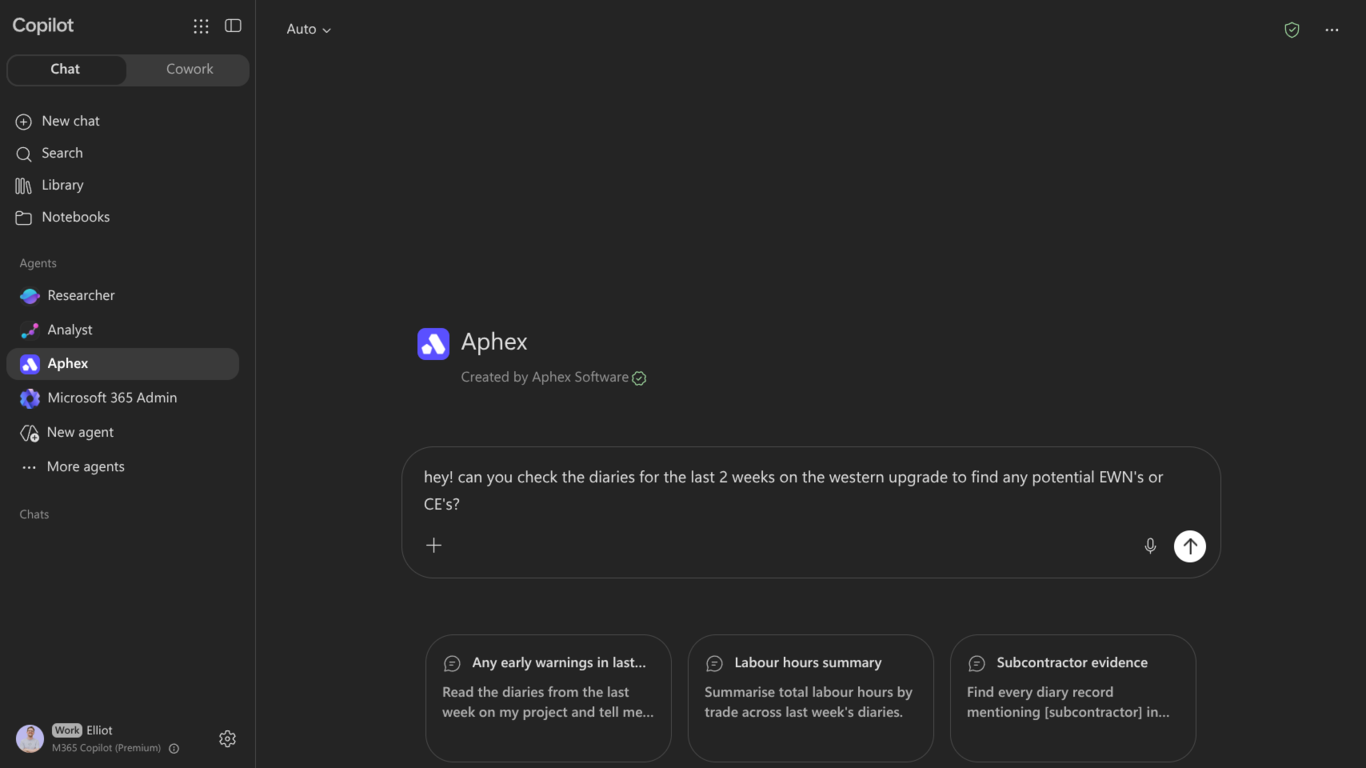Activate the microphone dictation icon
1366x768 pixels.
tap(1150, 546)
